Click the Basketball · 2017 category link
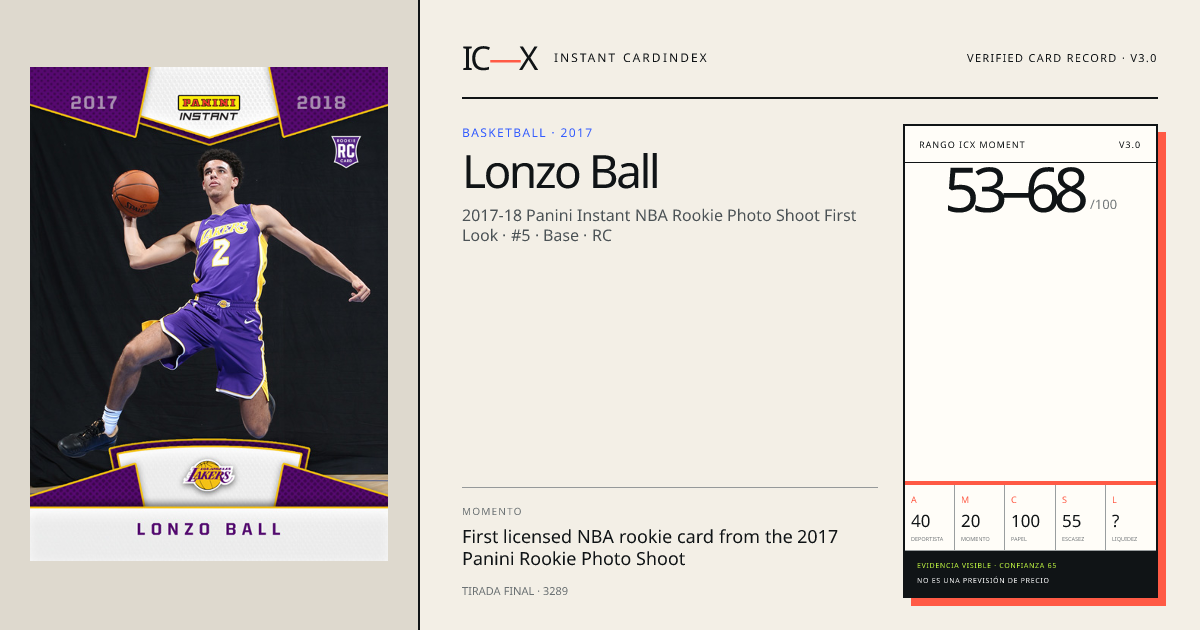 pos(527,133)
